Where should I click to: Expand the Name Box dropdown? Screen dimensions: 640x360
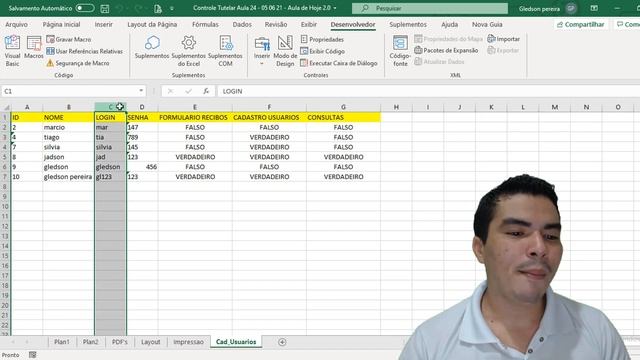click(141, 91)
